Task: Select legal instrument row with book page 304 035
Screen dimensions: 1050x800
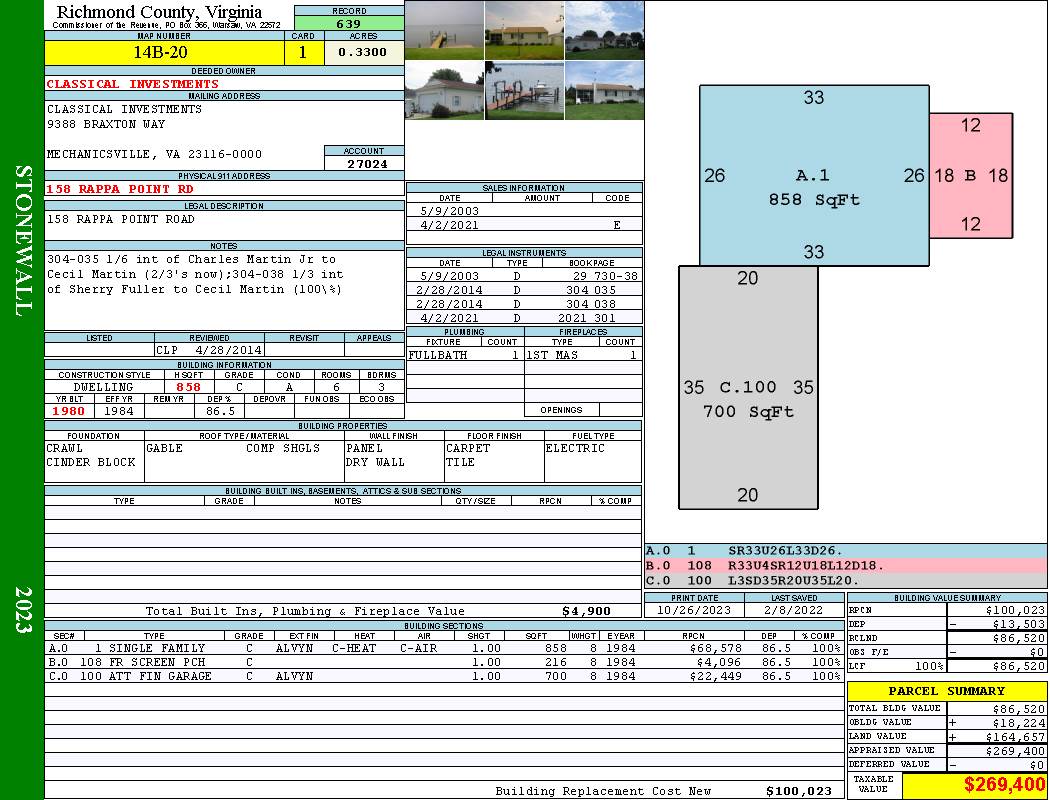Action: coord(524,290)
